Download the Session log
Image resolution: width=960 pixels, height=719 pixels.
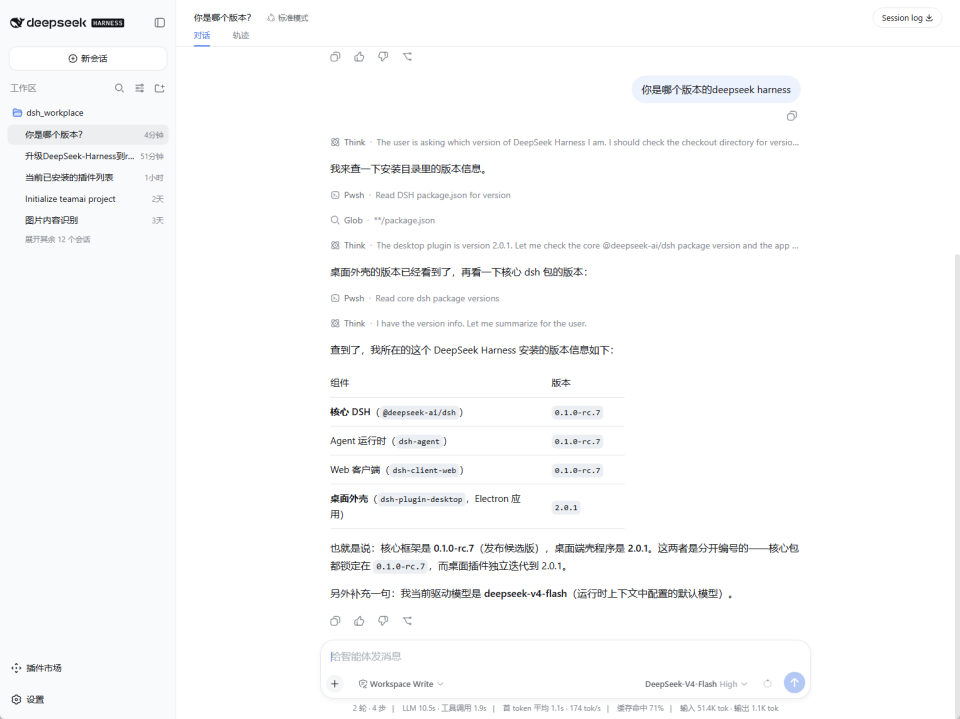pyautogui.click(x=907, y=18)
